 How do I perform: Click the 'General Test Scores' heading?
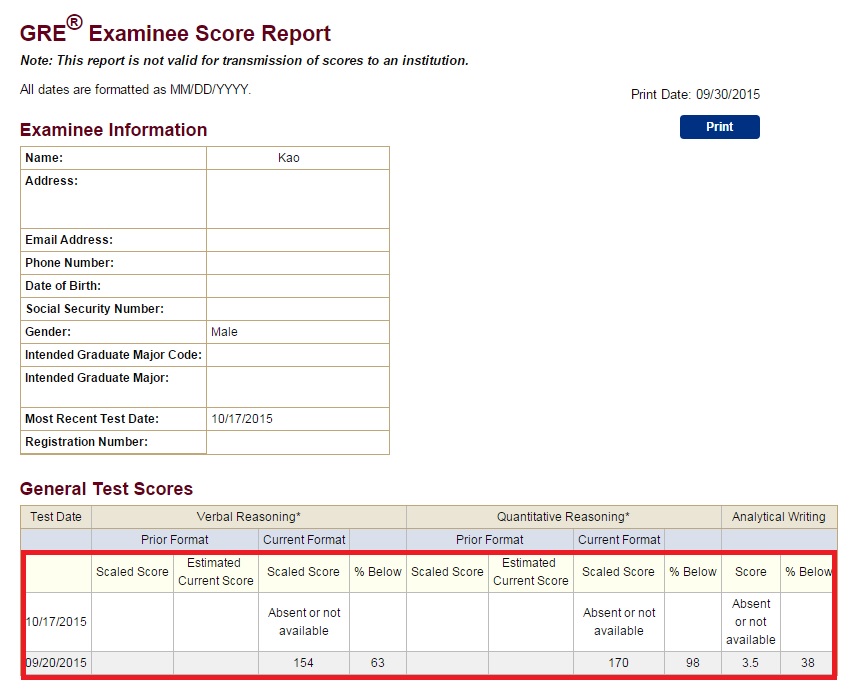coord(106,488)
